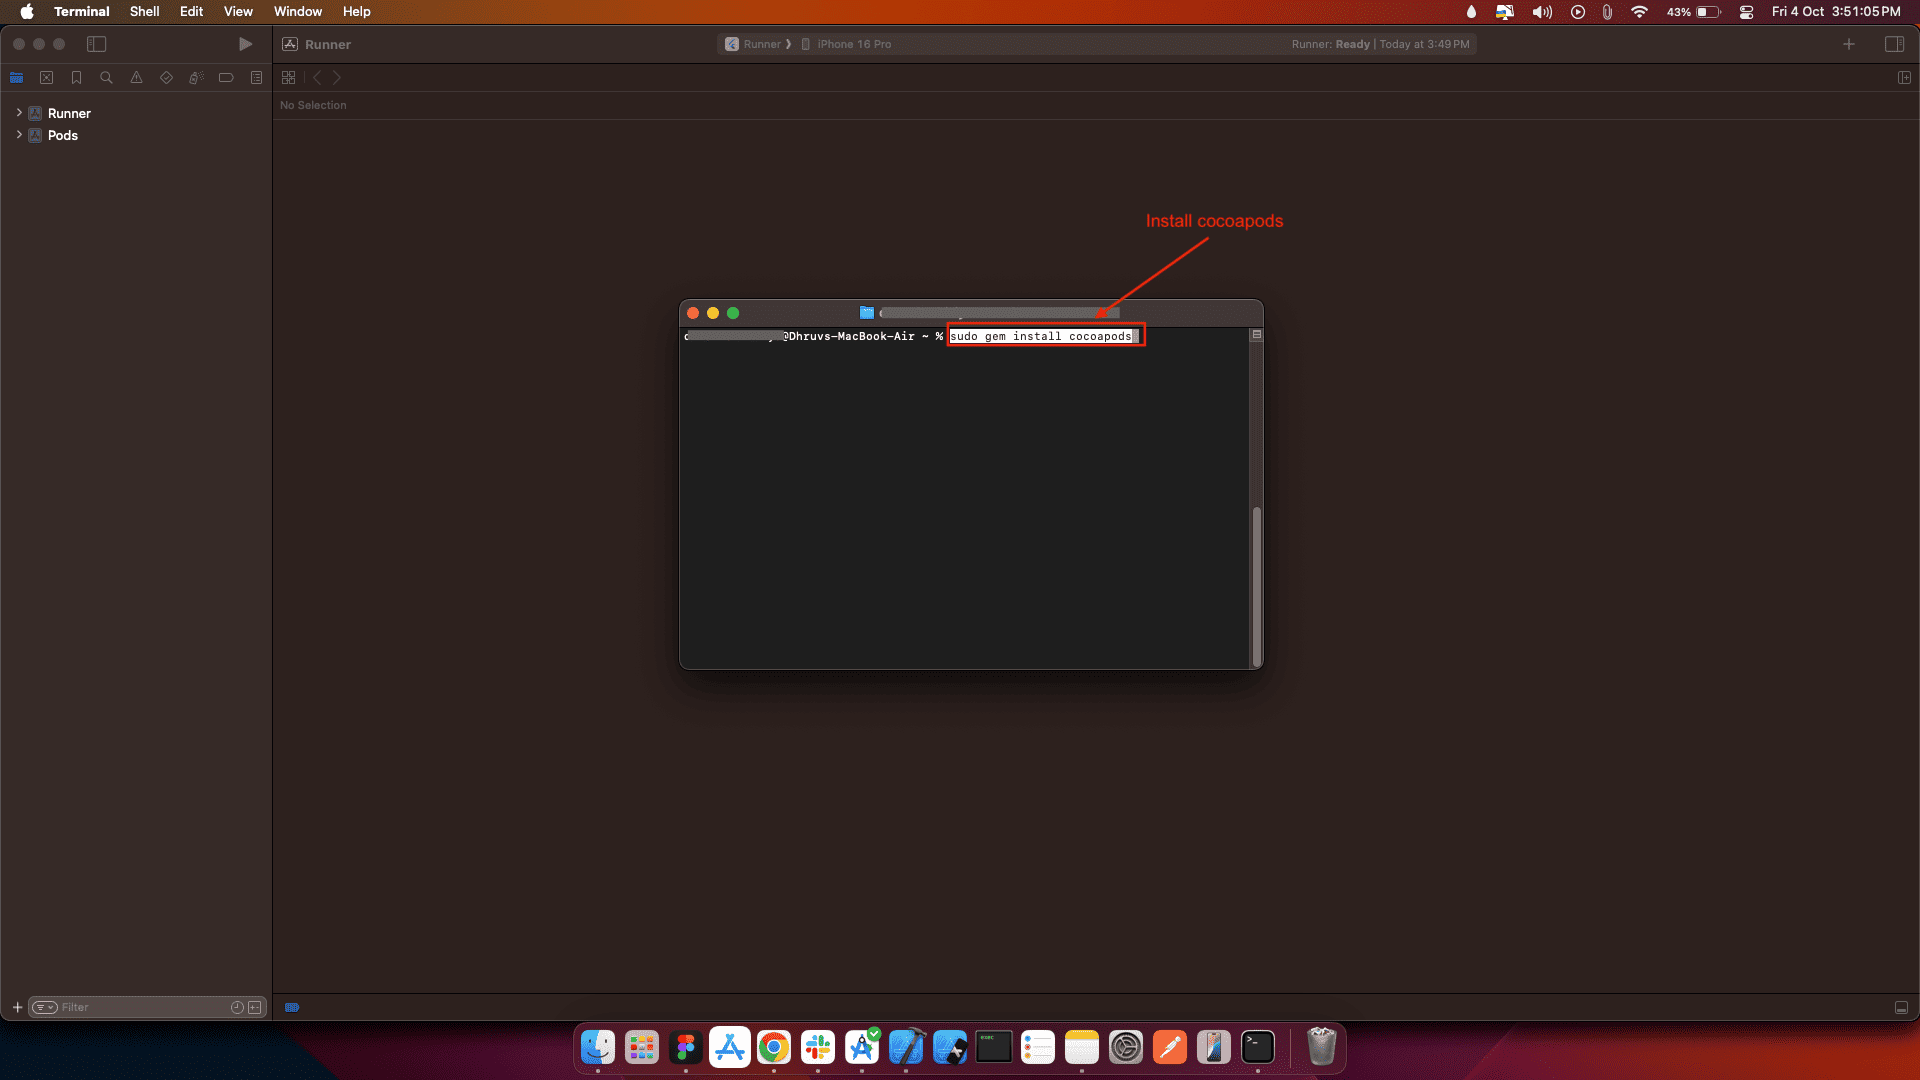Viewport: 1920px width, 1080px height.
Task: Open the Breakpoint navigator
Action: [226, 77]
